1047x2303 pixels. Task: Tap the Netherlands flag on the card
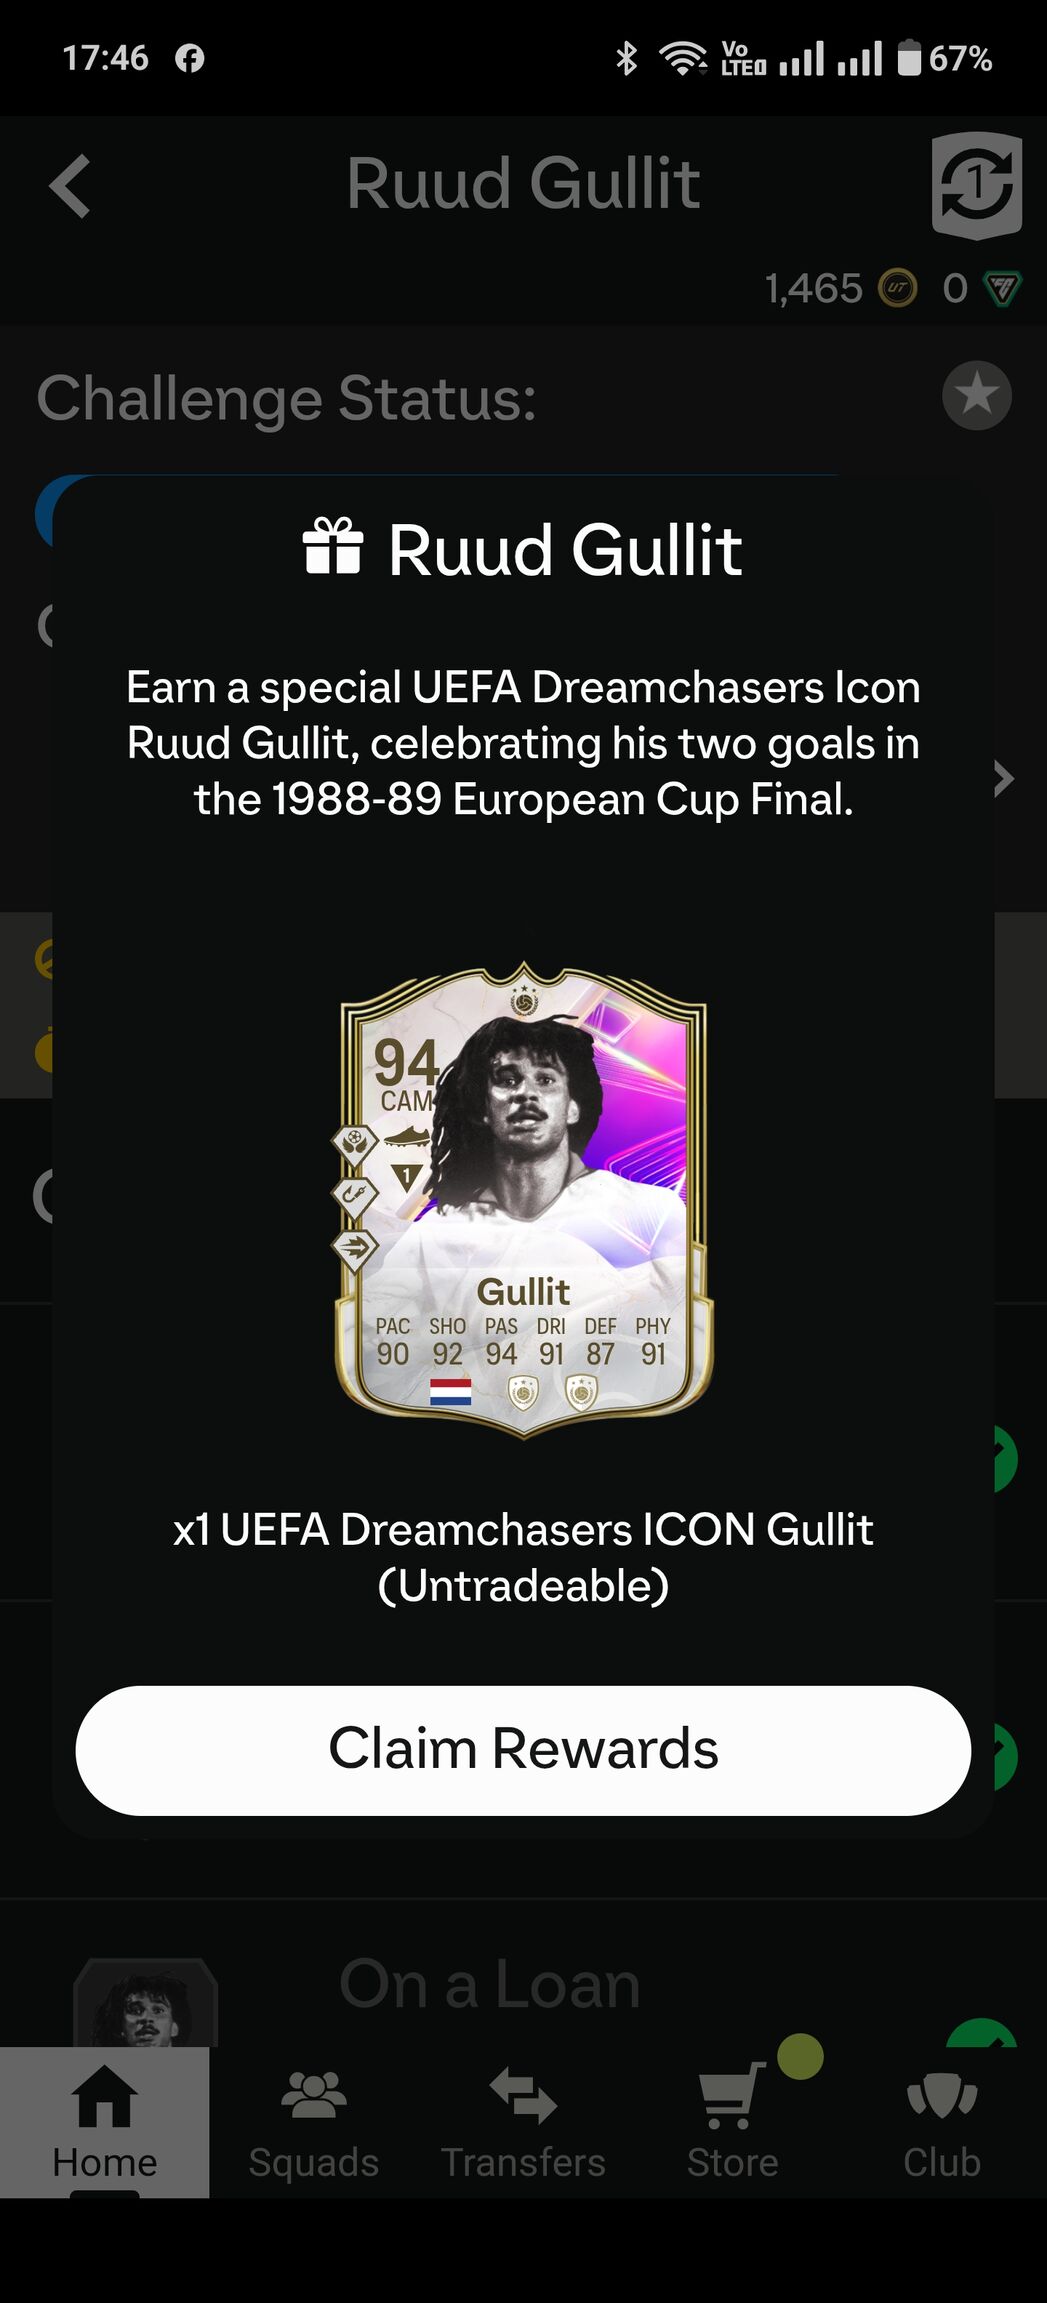pyautogui.click(x=450, y=1391)
